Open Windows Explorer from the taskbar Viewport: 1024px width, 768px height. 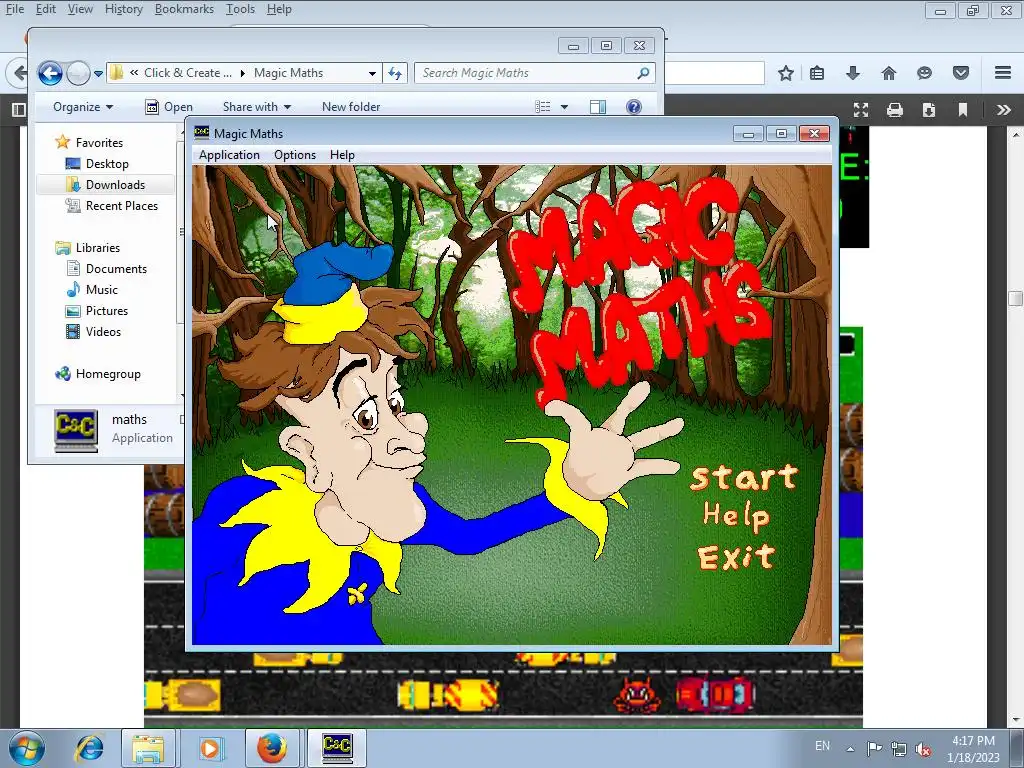pos(148,748)
